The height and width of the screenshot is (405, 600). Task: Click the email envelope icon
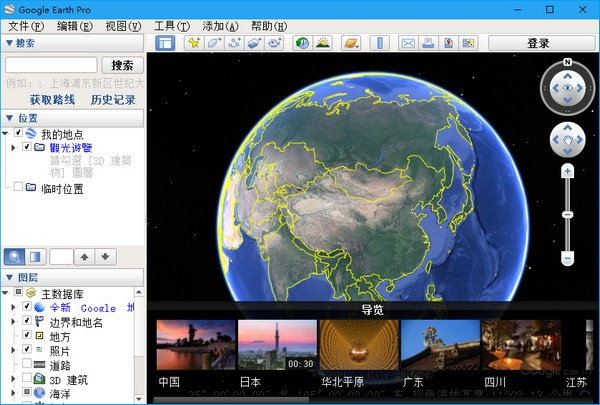coord(408,43)
